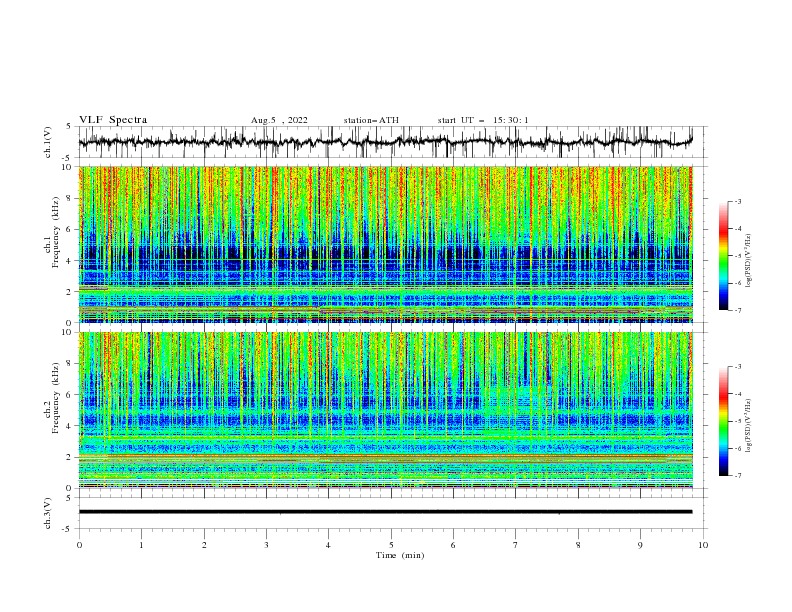Click time axis tick label "7"
Viewport: 792px width, 612px height.
coord(516,545)
